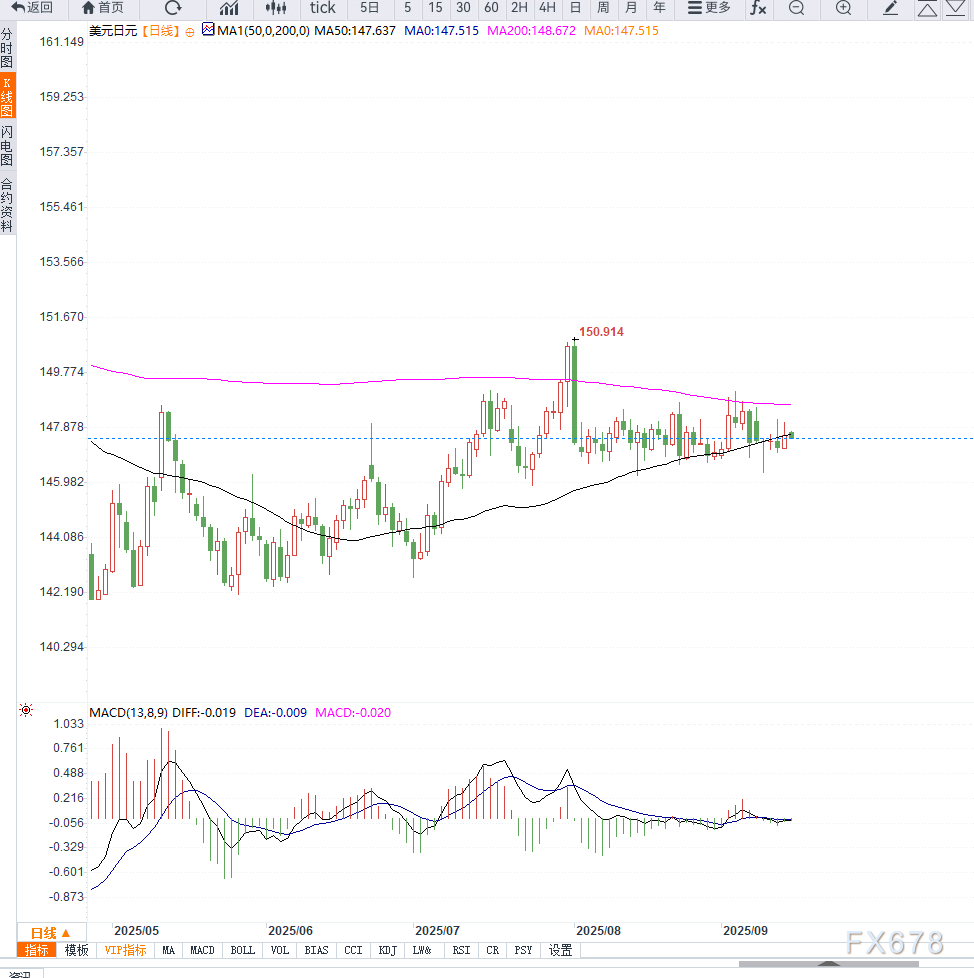Zoom in the chart with plus magnifier
Viewport: 974px width, 978px height.
pyautogui.click(x=843, y=8)
